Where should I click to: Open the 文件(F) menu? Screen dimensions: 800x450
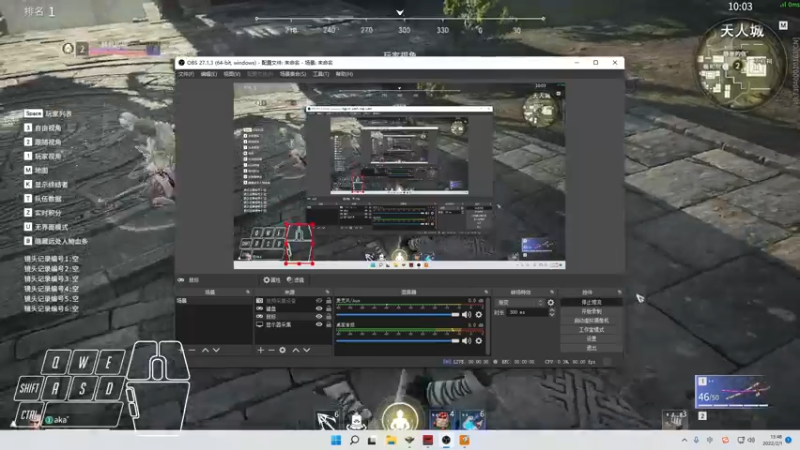(x=186, y=74)
